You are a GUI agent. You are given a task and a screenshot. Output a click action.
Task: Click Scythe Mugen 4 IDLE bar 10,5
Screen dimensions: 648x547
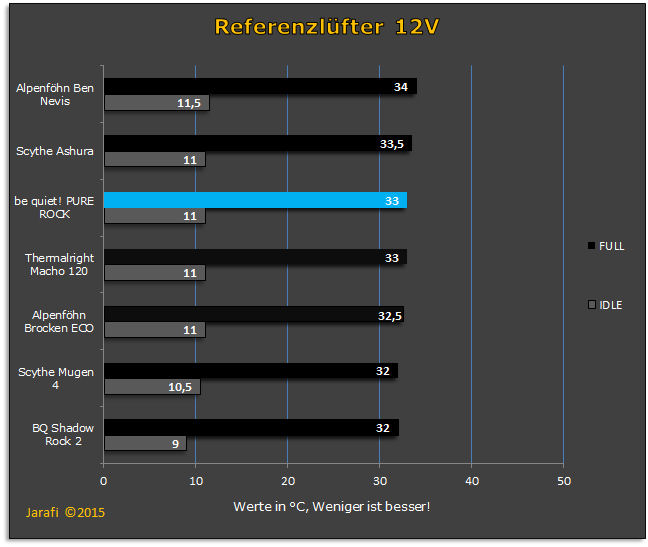pyautogui.click(x=152, y=387)
